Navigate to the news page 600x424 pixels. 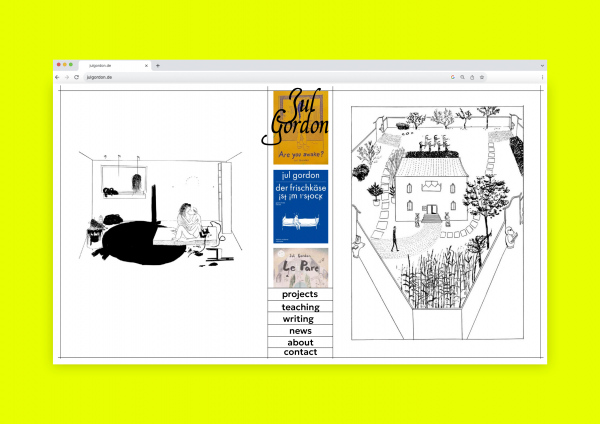point(300,331)
